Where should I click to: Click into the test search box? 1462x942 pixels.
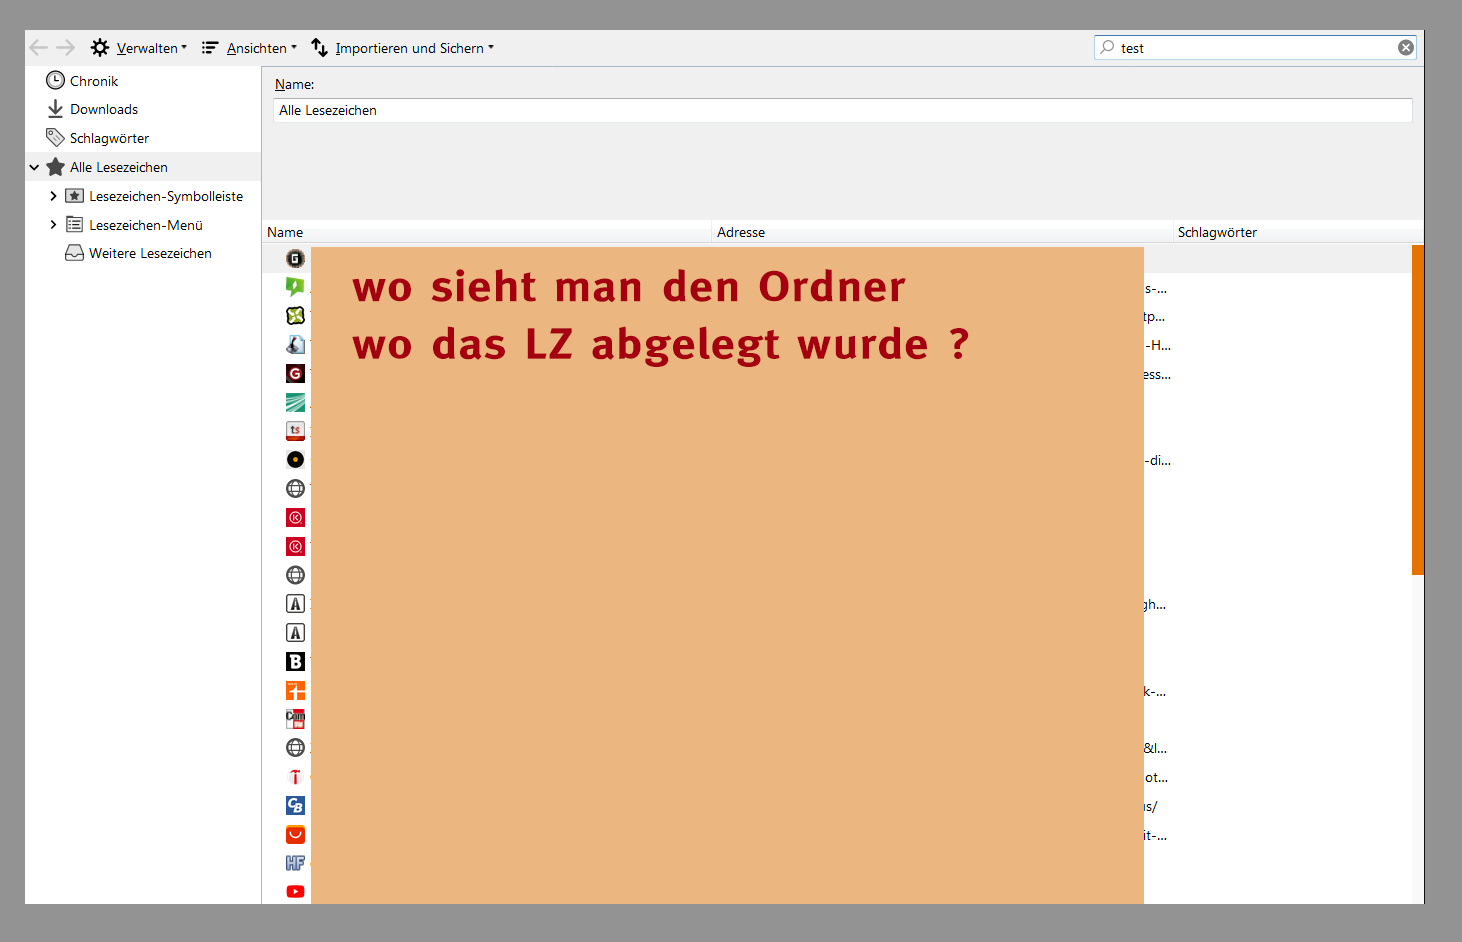[1250, 48]
